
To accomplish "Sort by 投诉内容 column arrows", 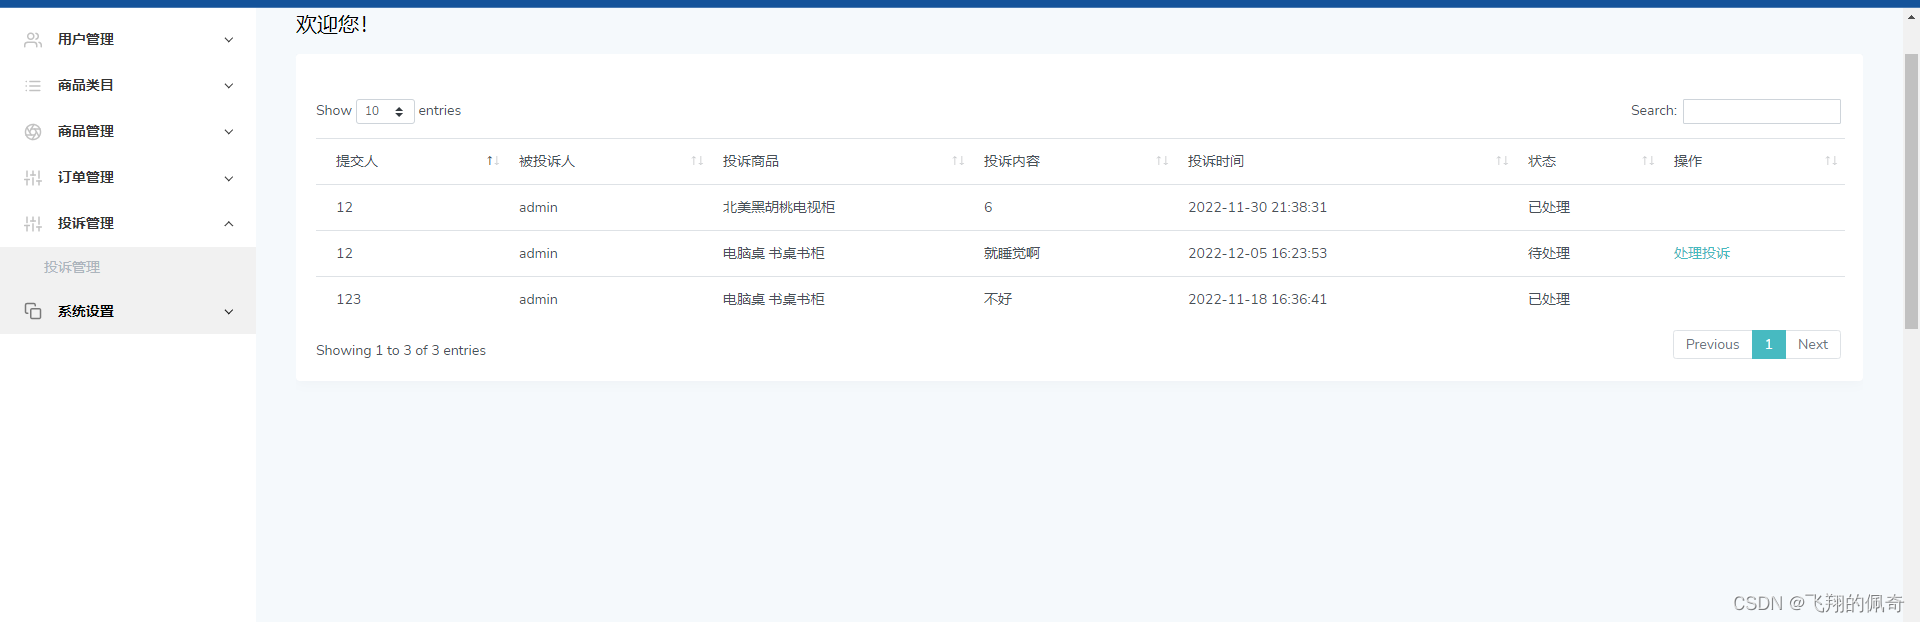I will coord(1162,161).
